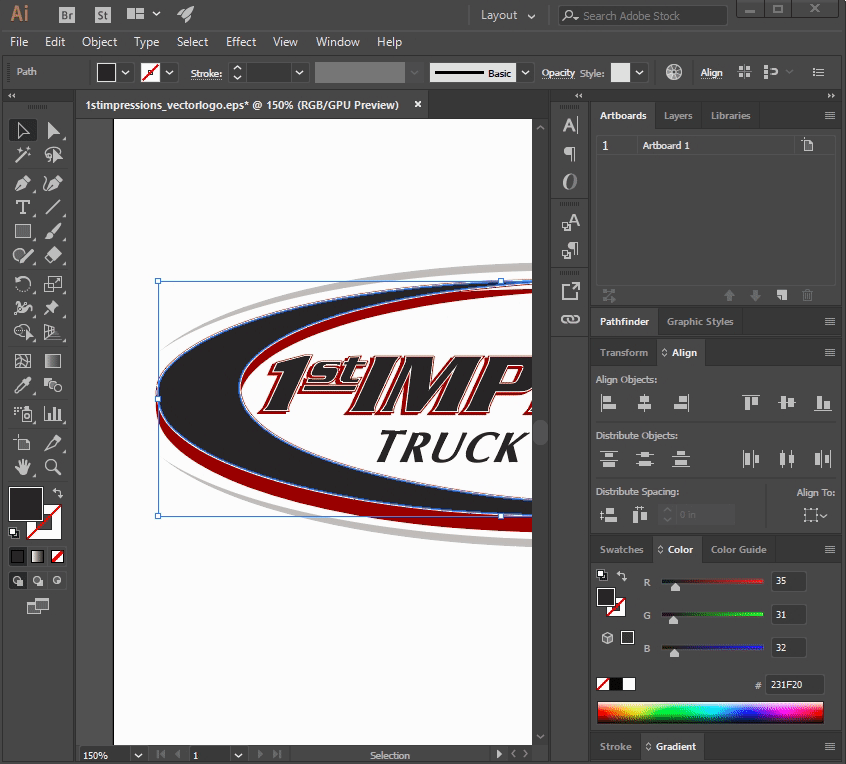
Task: Click the Stroke label link
Action: (206, 73)
